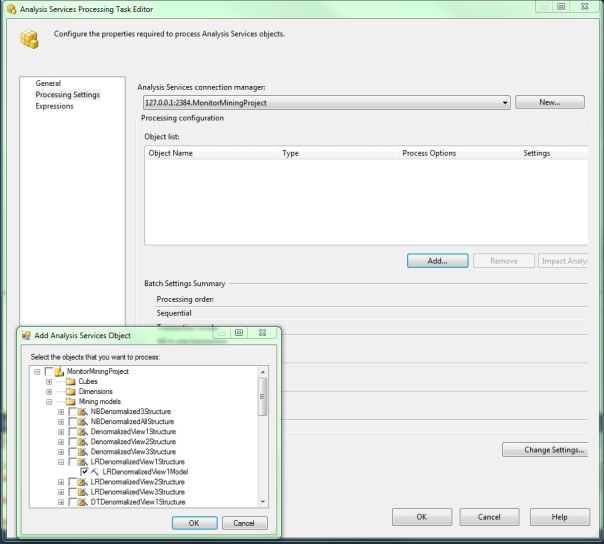This screenshot has width=604, height=544.
Task: Click the NBDenormalized3Structure mining structure icon
Action: (x=83, y=411)
